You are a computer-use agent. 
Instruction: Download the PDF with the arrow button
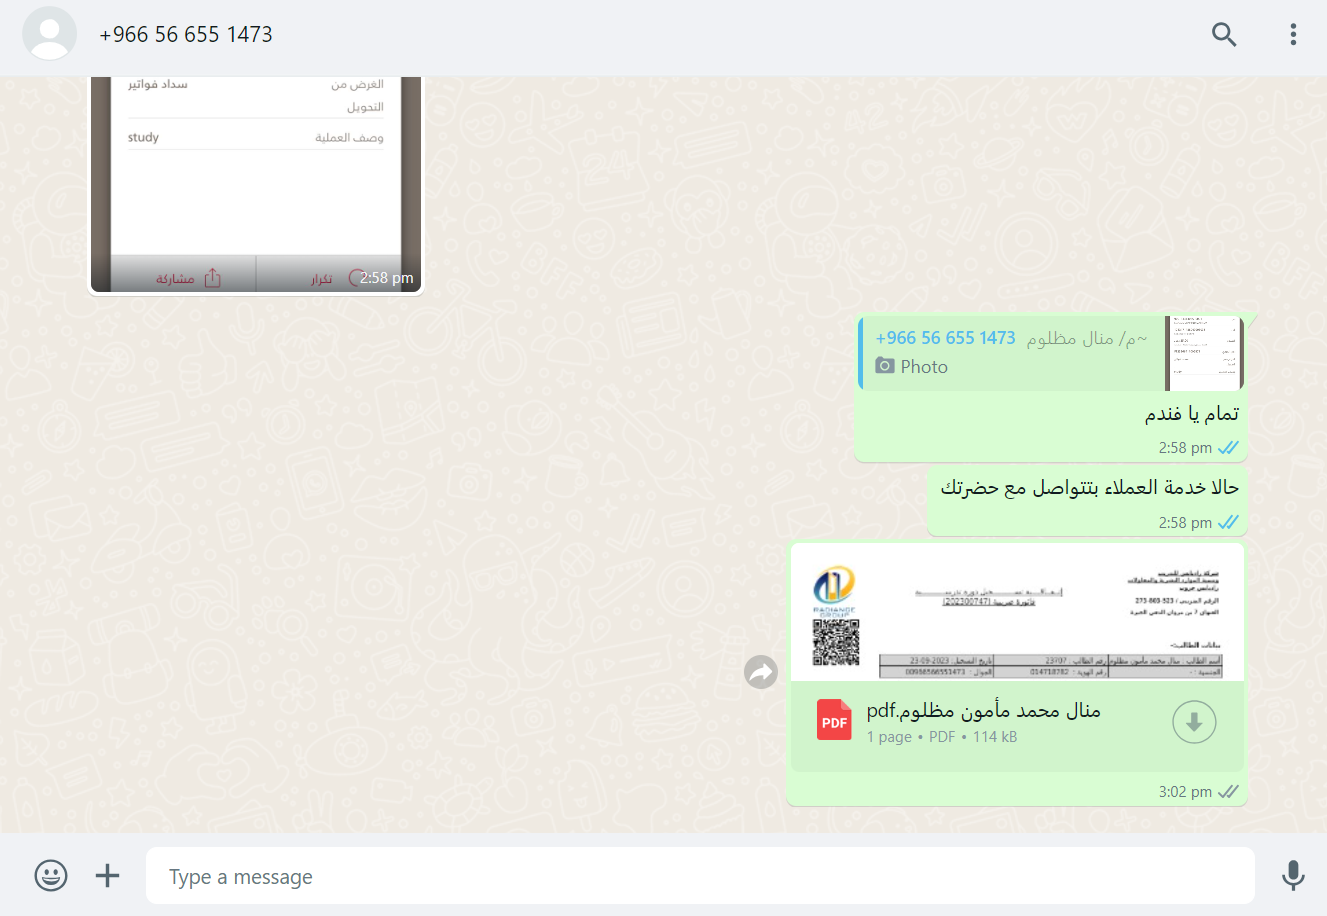click(x=1194, y=722)
